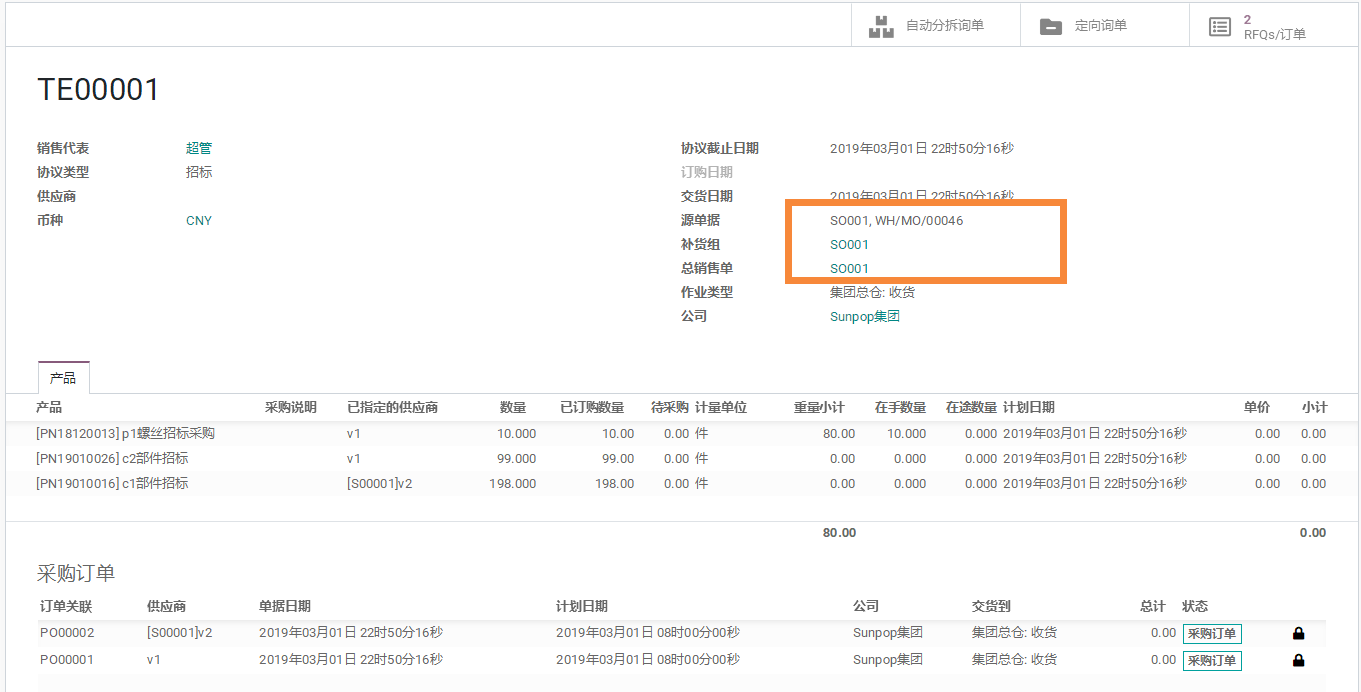This screenshot has width=1361, height=692.
Task: Open product row c1部件招标
Action: 112,483
